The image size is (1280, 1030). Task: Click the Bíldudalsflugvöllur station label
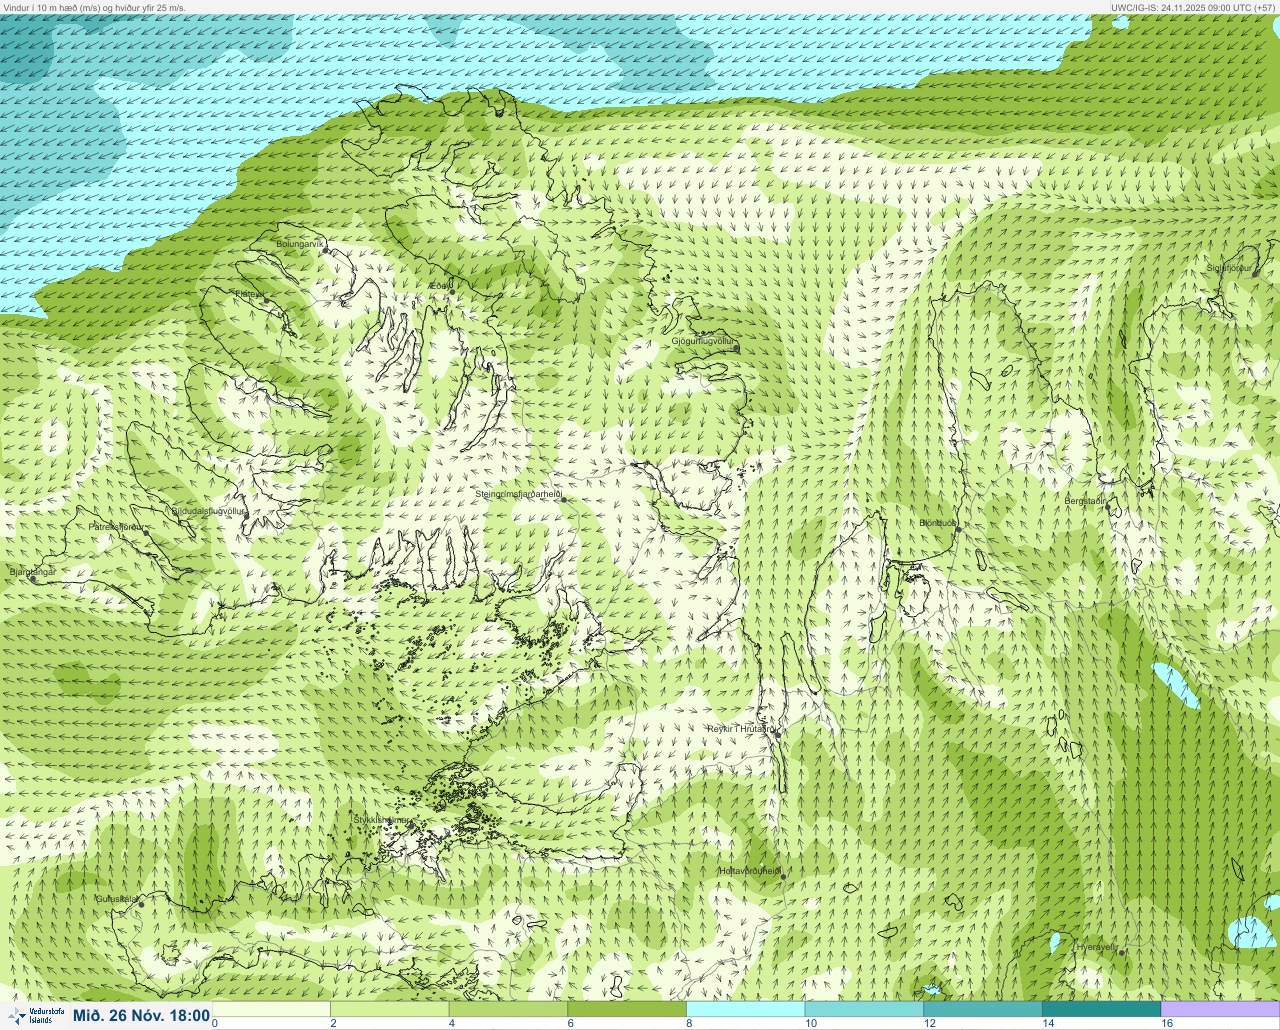(x=208, y=511)
